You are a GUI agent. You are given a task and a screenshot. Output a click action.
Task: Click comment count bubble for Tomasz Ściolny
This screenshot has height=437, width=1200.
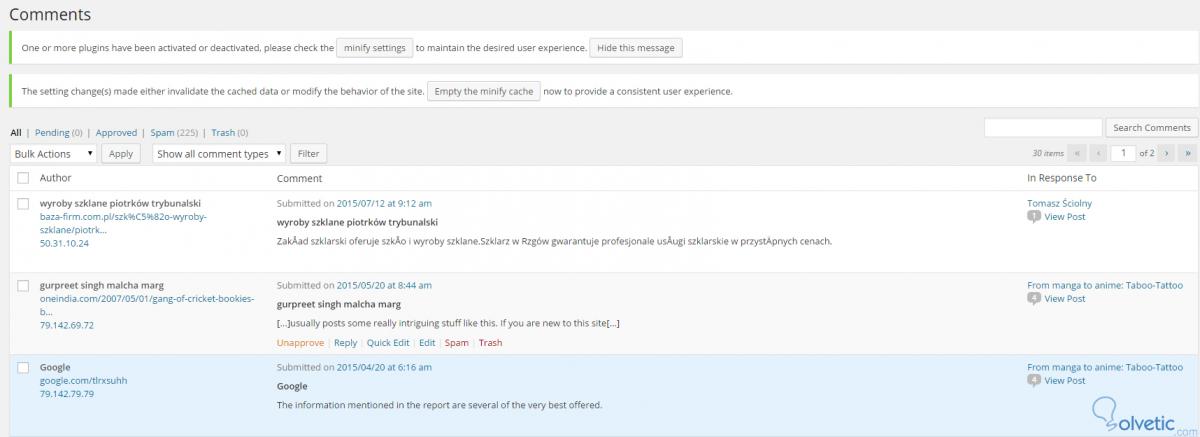point(1034,217)
